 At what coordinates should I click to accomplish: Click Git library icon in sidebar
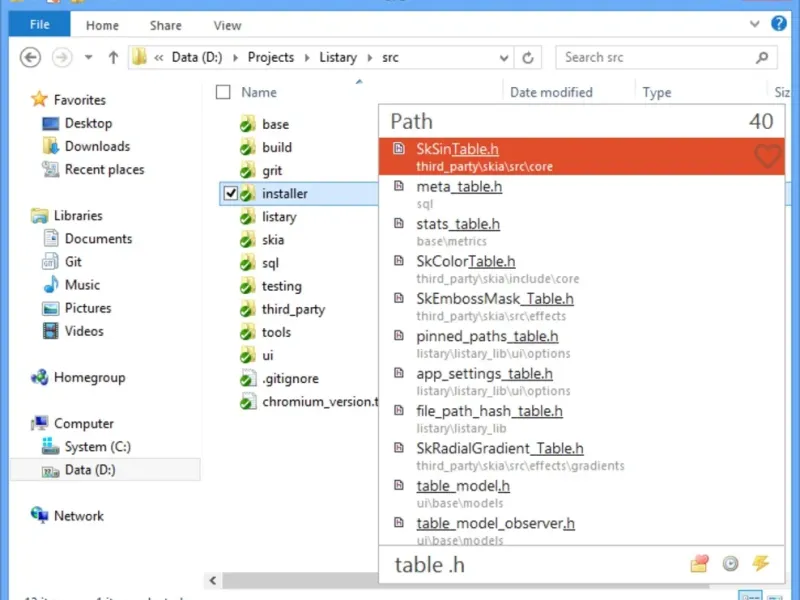pyautogui.click(x=49, y=261)
